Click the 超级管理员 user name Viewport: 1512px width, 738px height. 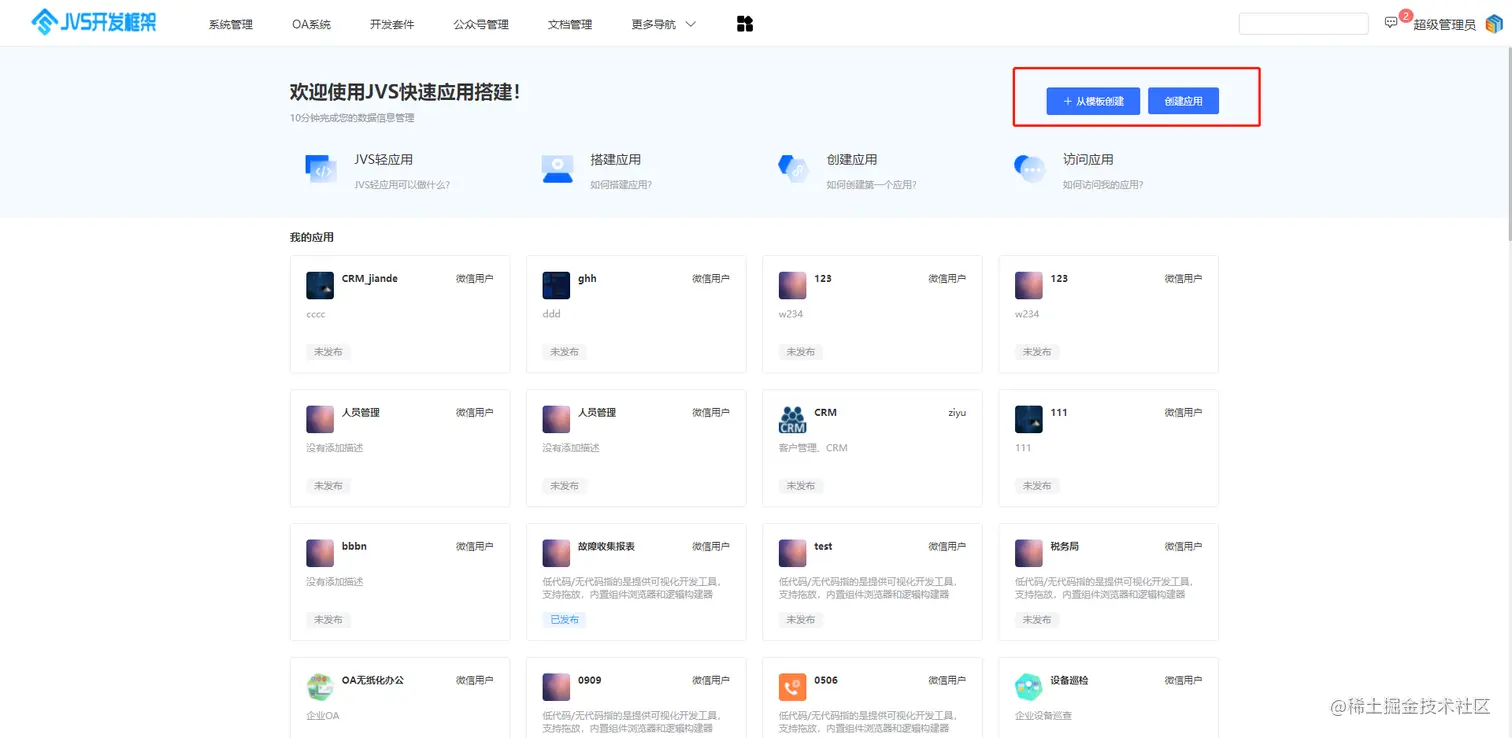1444,25
